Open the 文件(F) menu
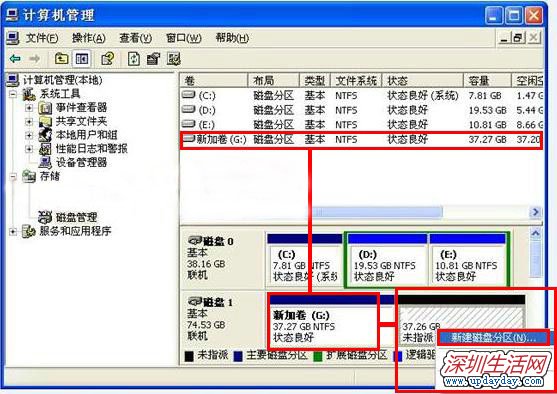Screen dimensions: 557x394 pyautogui.click(x=42, y=38)
